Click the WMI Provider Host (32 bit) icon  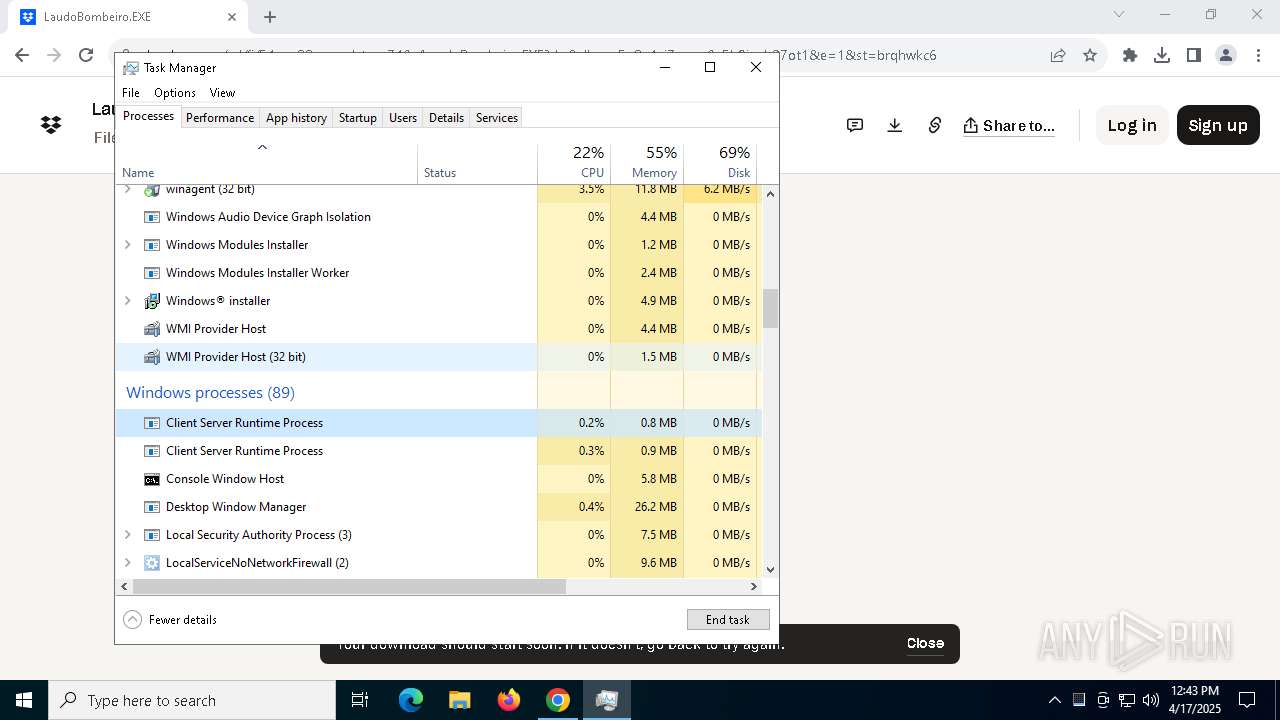tap(152, 357)
